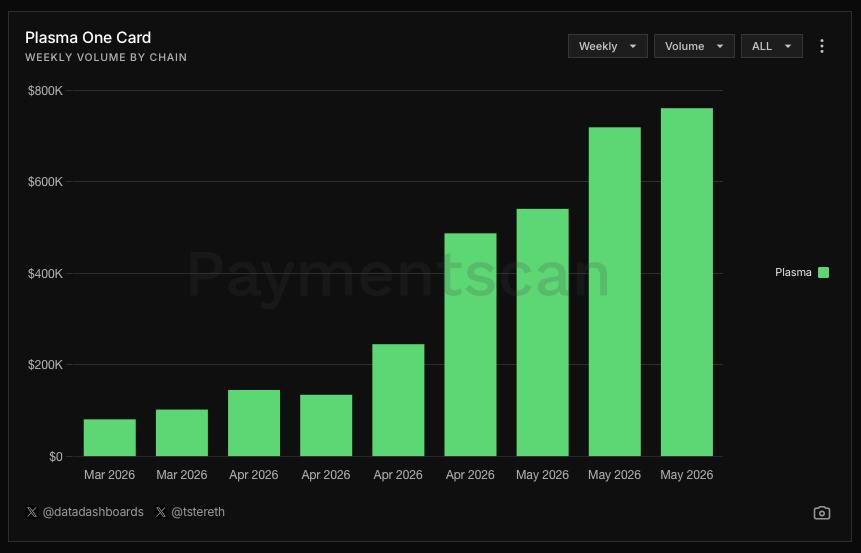Select the second May 2026 bar near $720K
Image resolution: width=861 pixels, height=553 pixels.
tap(614, 292)
